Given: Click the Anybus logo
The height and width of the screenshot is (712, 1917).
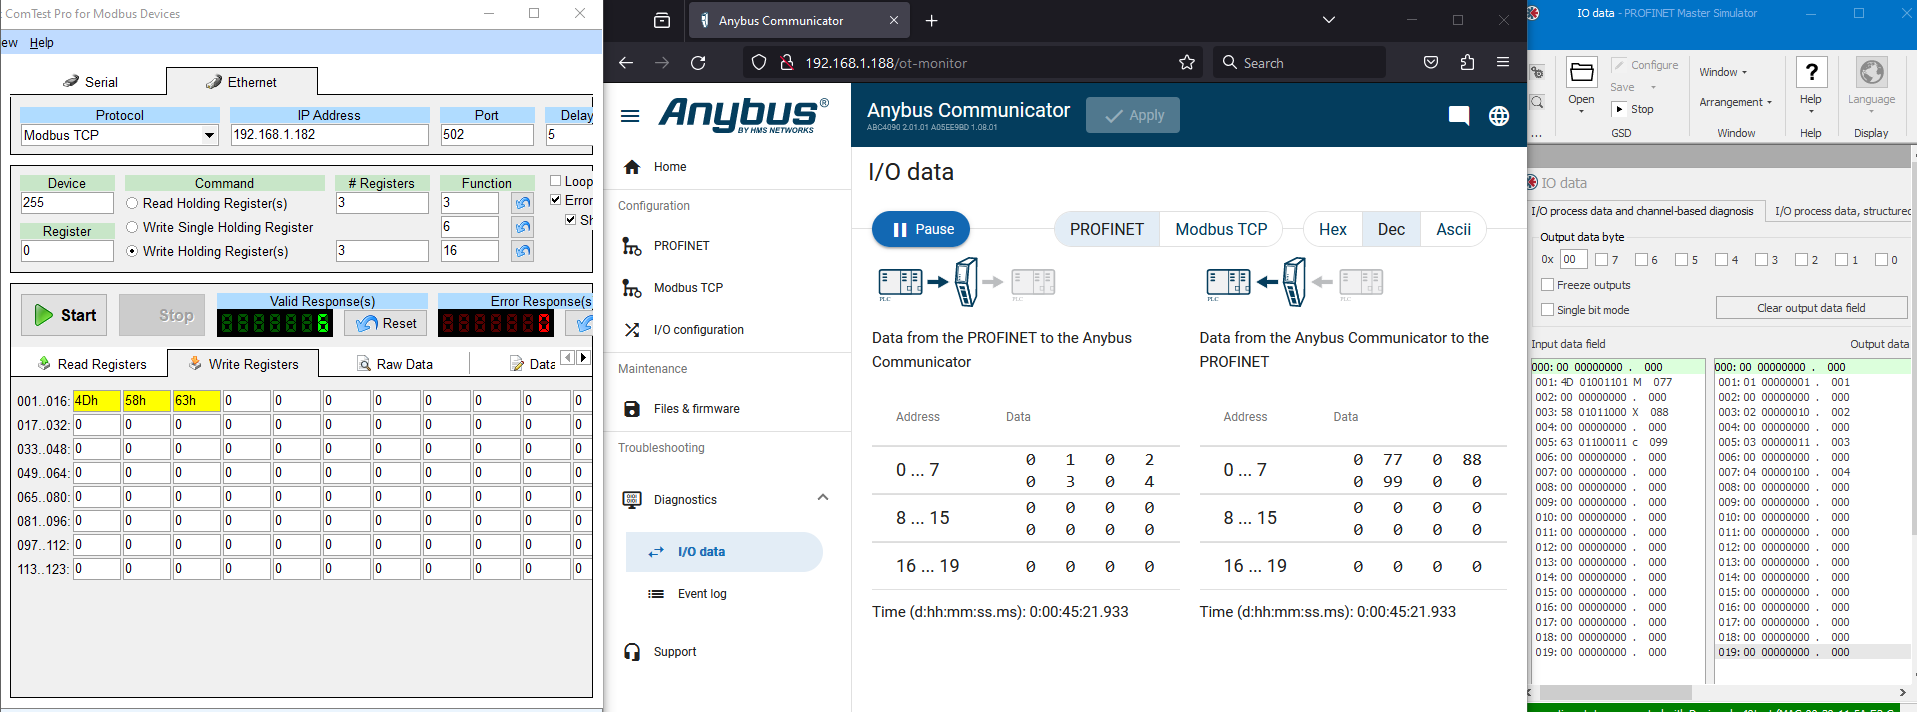Looking at the screenshot, I should point(743,115).
